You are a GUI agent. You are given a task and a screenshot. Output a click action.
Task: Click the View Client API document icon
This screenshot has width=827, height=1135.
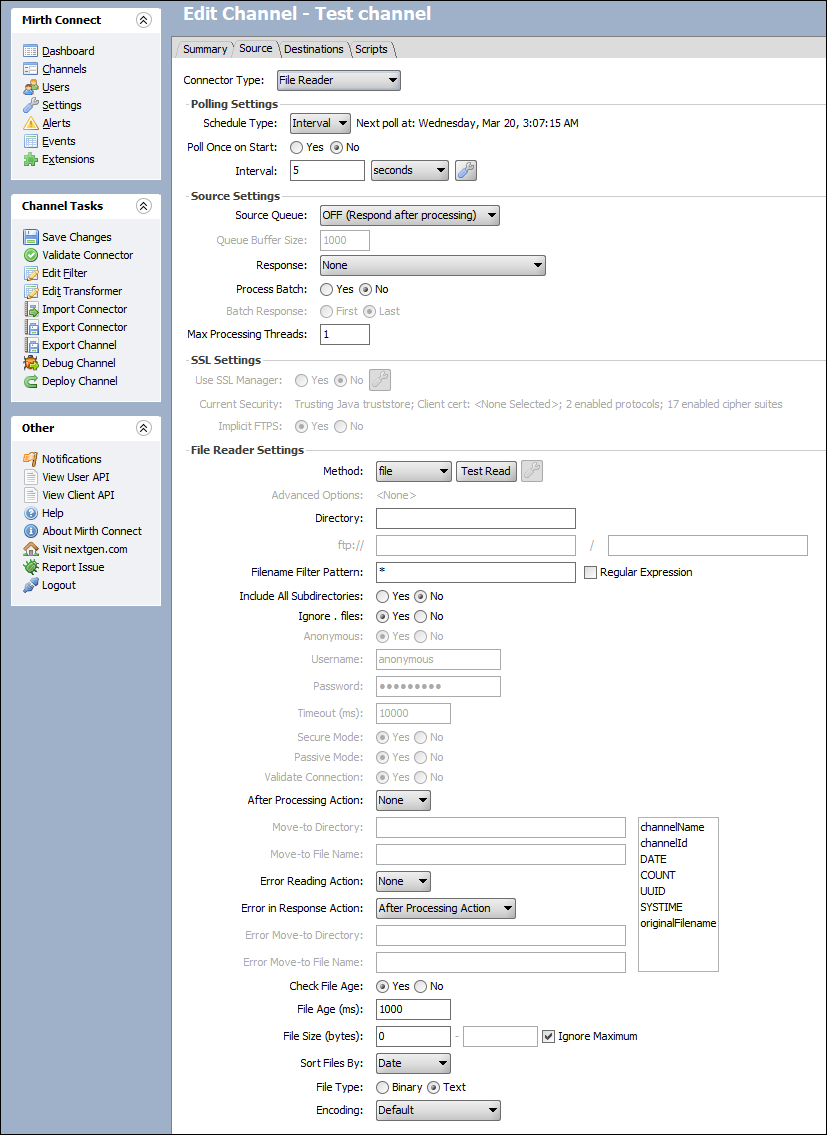click(30, 495)
